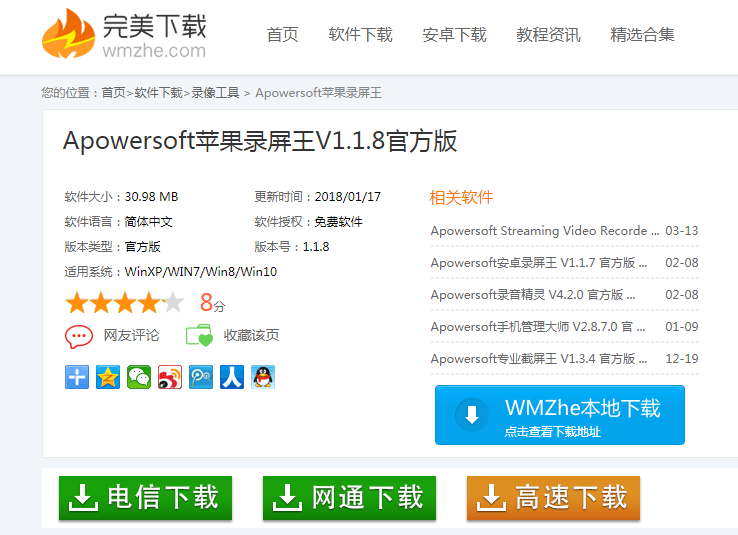Share via the WeChat icon
Viewport: 738px width, 535px height.
click(x=139, y=377)
